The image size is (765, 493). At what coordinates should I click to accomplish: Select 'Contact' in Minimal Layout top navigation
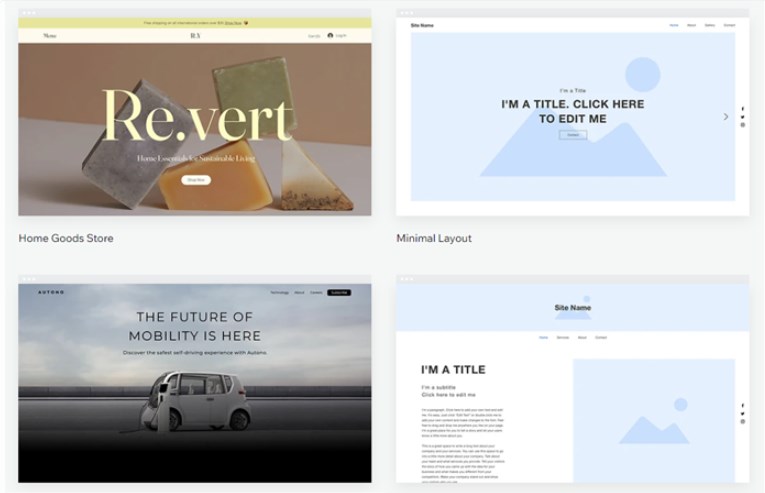pyautogui.click(x=729, y=25)
